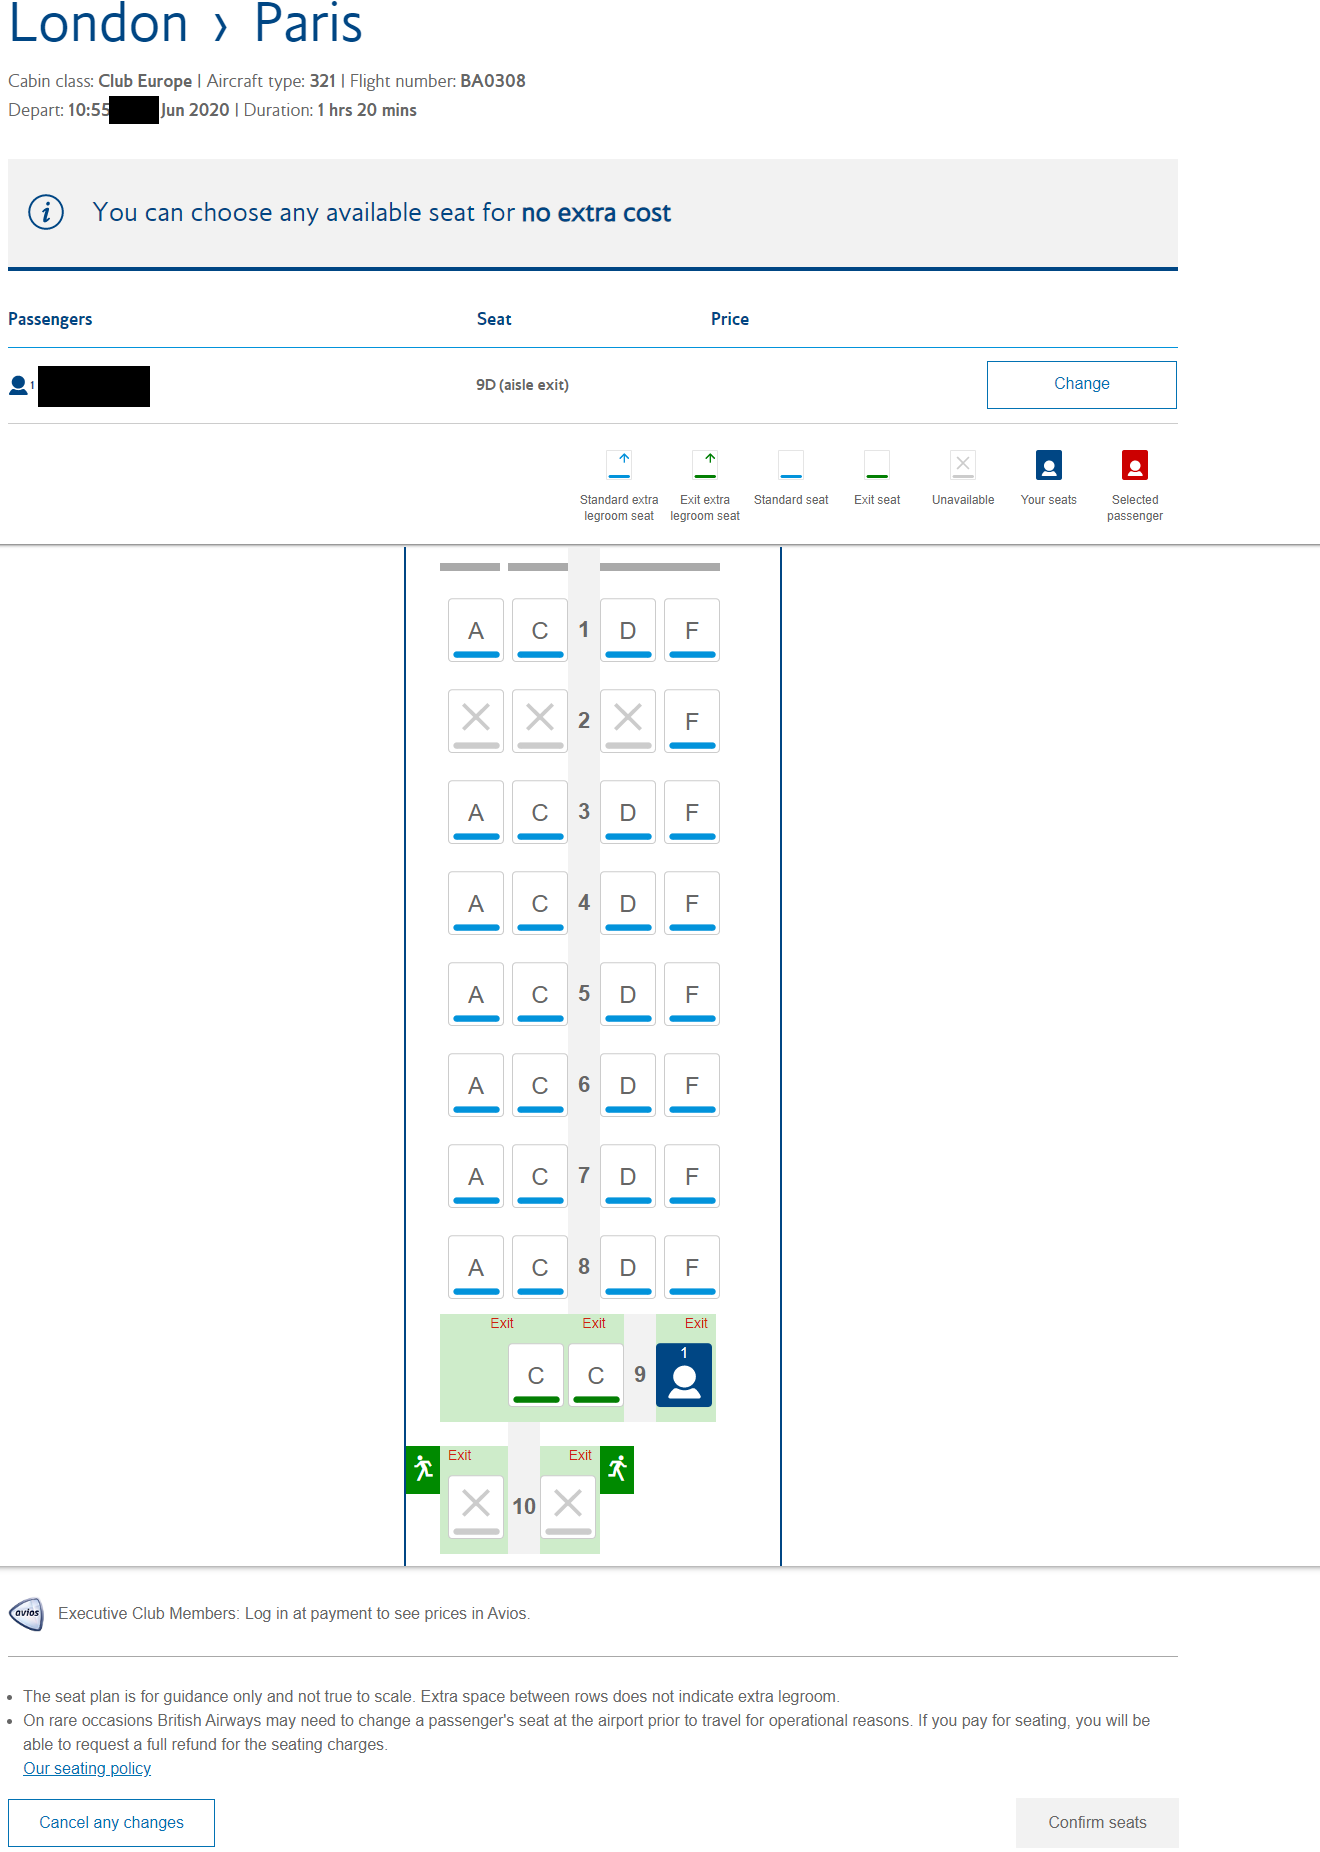This screenshot has height=1852, width=1320.
Task: Select seat 8A
Action: click(476, 1267)
